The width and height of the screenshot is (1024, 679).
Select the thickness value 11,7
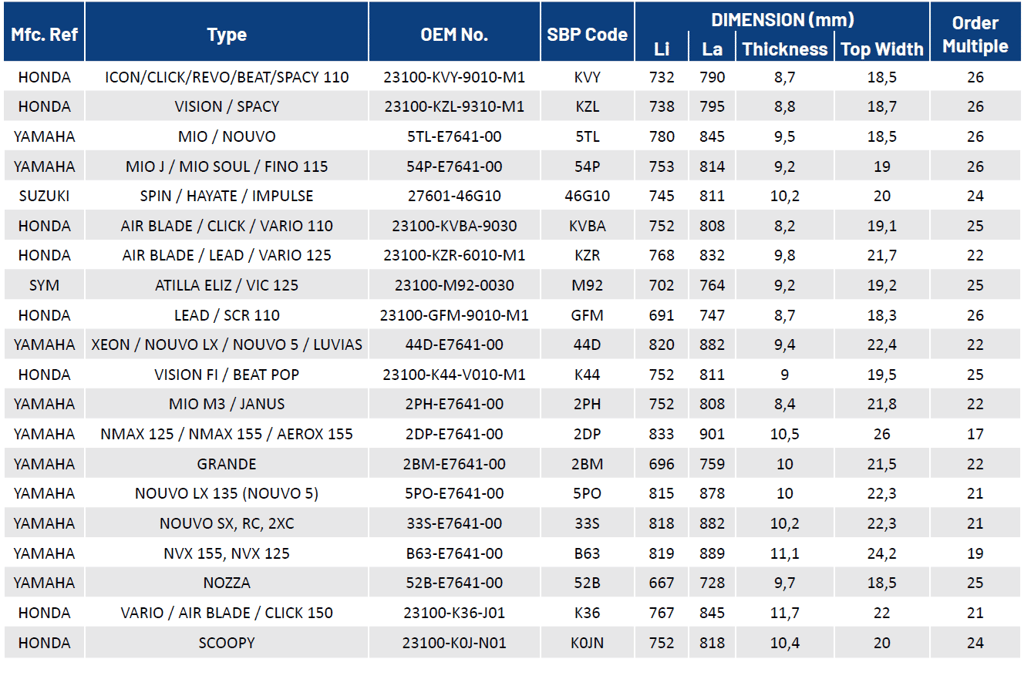(784, 612)
